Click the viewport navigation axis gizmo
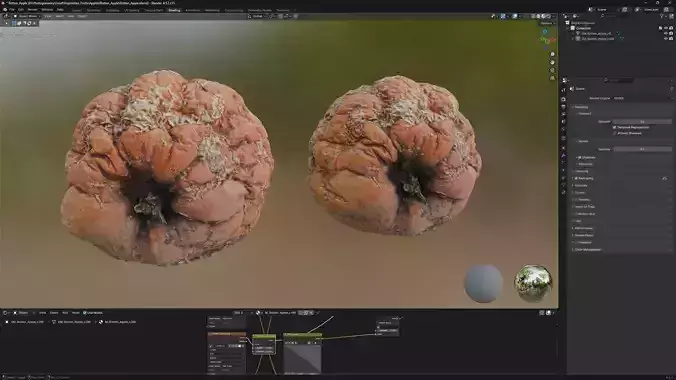 [x=547, y=39]
